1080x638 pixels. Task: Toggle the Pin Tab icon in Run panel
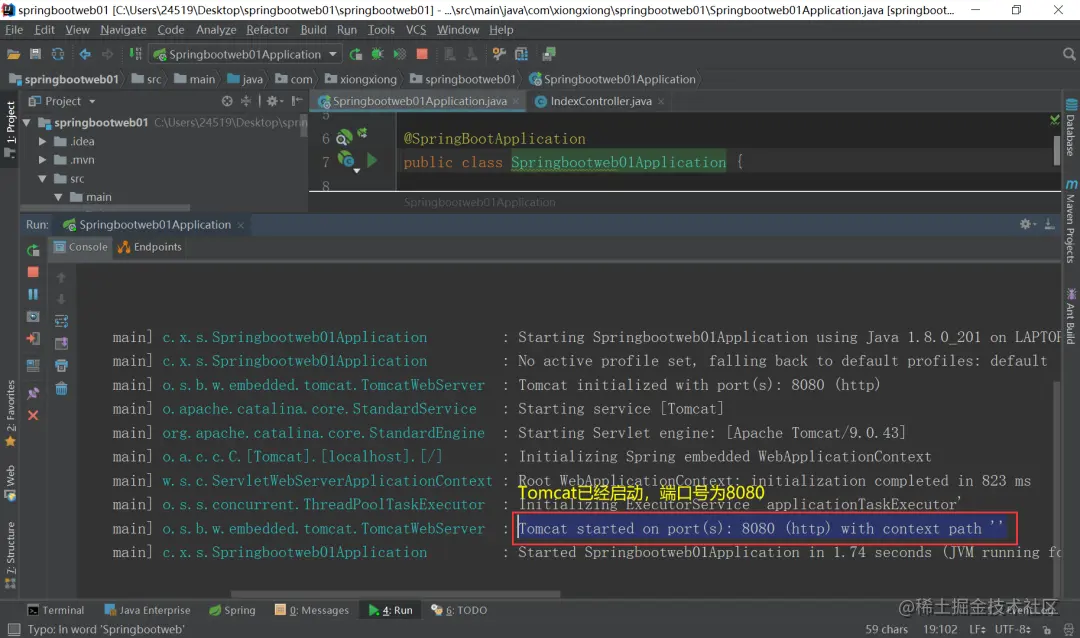(33, 393)
